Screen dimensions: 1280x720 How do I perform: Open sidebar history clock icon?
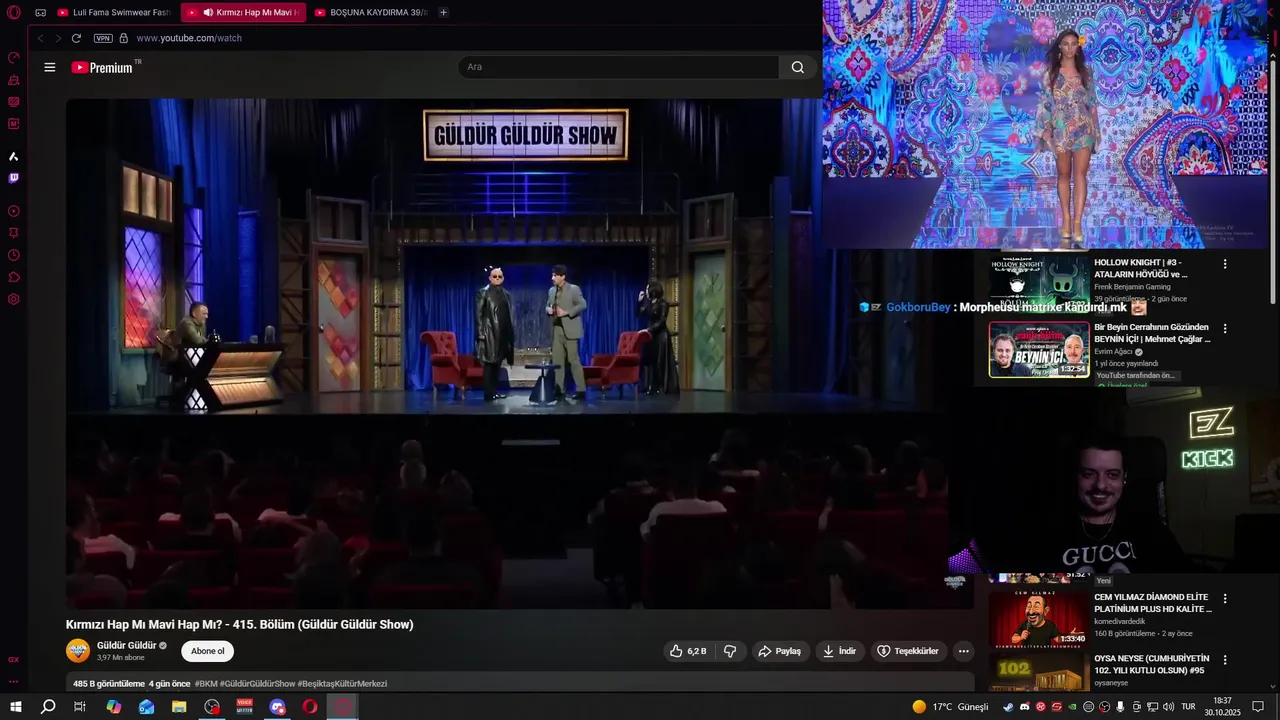(x=14, y=255)
